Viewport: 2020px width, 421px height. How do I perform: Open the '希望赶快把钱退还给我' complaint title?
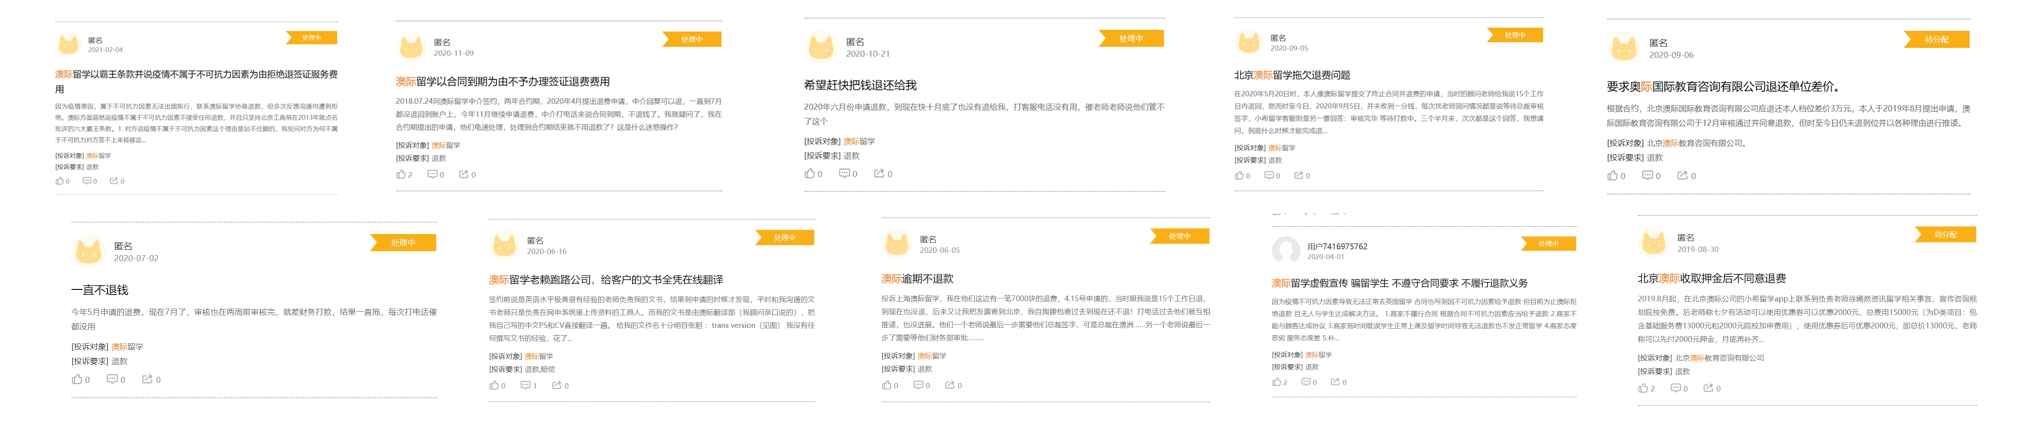pos(859,86)
